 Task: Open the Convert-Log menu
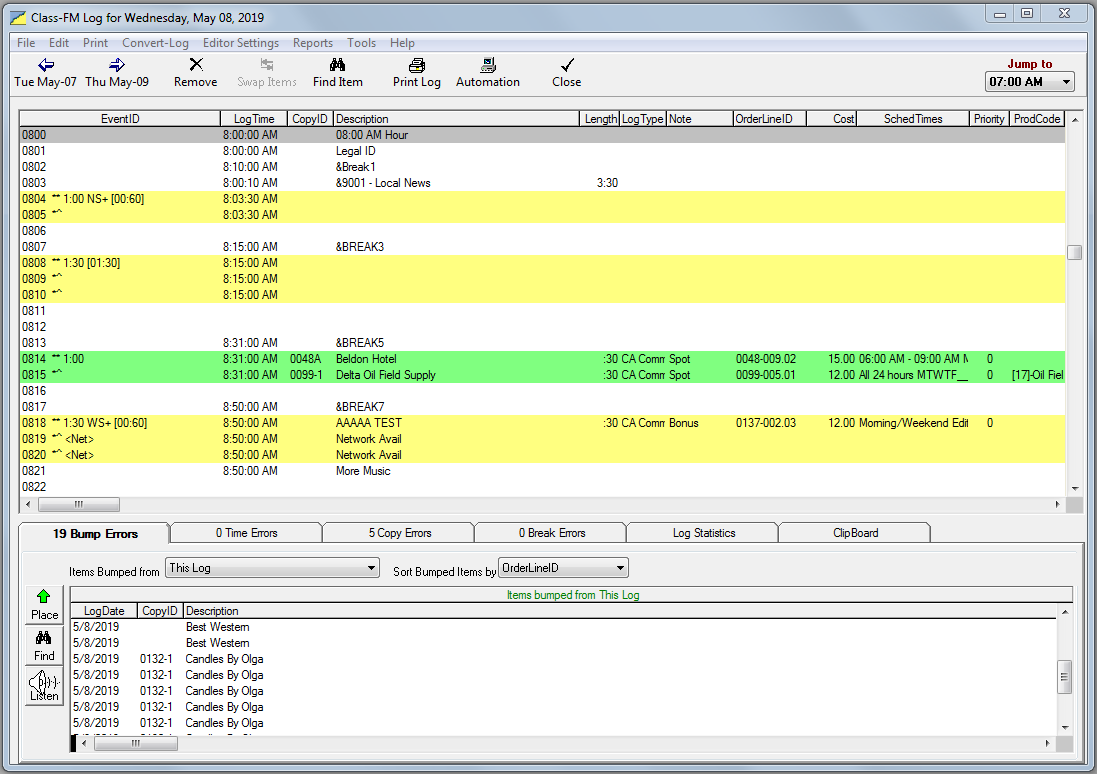[155, 43]
